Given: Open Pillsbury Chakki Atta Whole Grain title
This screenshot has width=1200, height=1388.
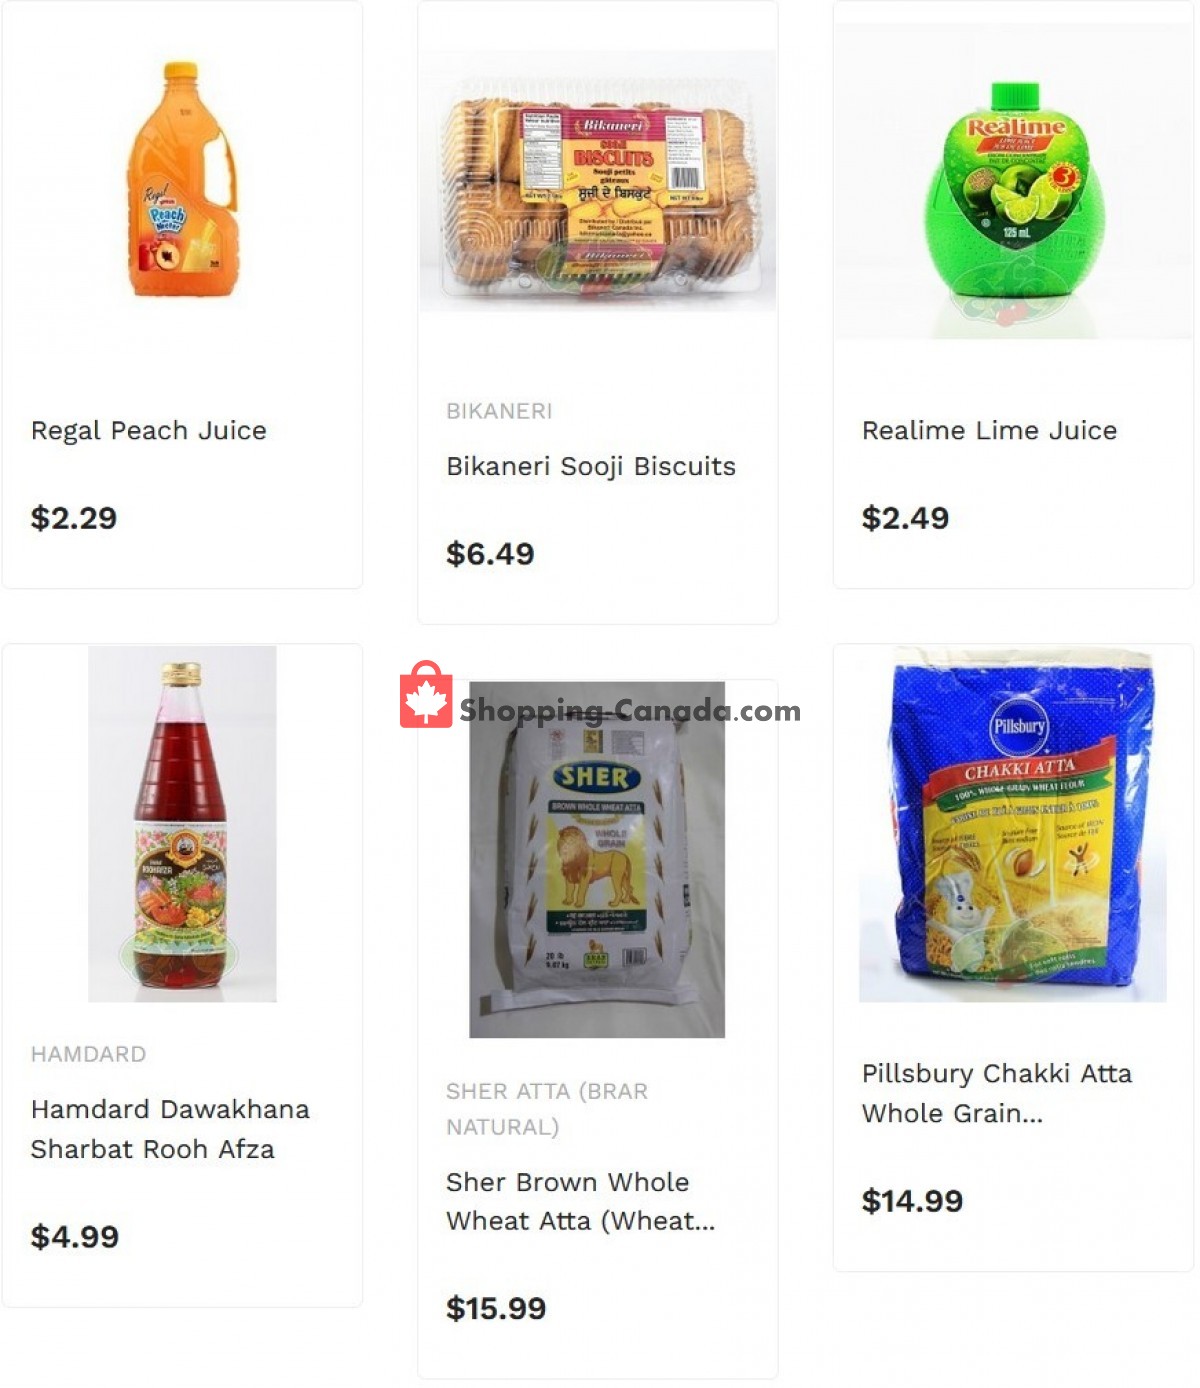Looking at the screenshot, I should pyautogui.click(x=997, y=1093).
